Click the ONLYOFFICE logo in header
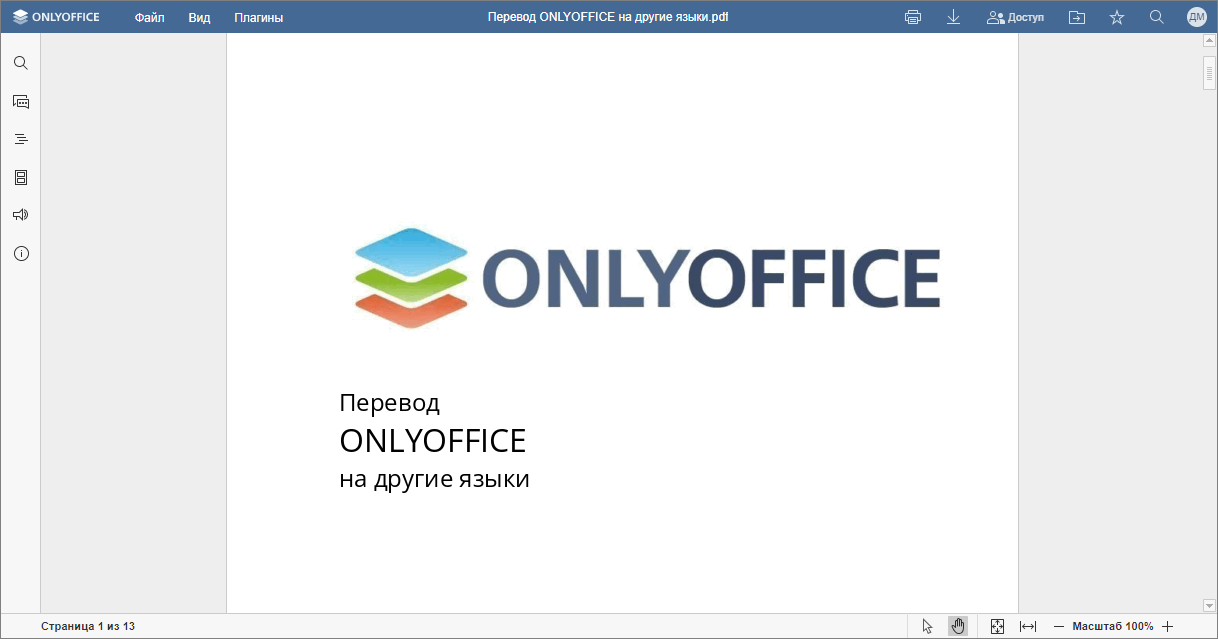Viewport: 1218px width, 639px height. coord(56,17)
